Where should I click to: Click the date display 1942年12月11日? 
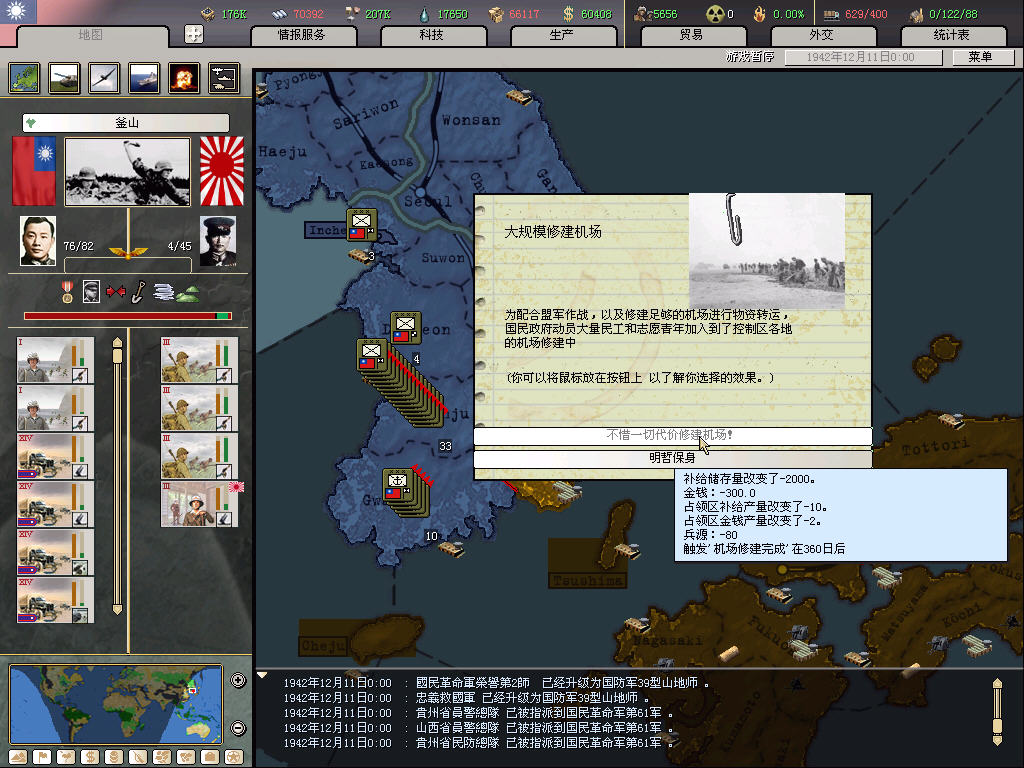click(861, 57)
